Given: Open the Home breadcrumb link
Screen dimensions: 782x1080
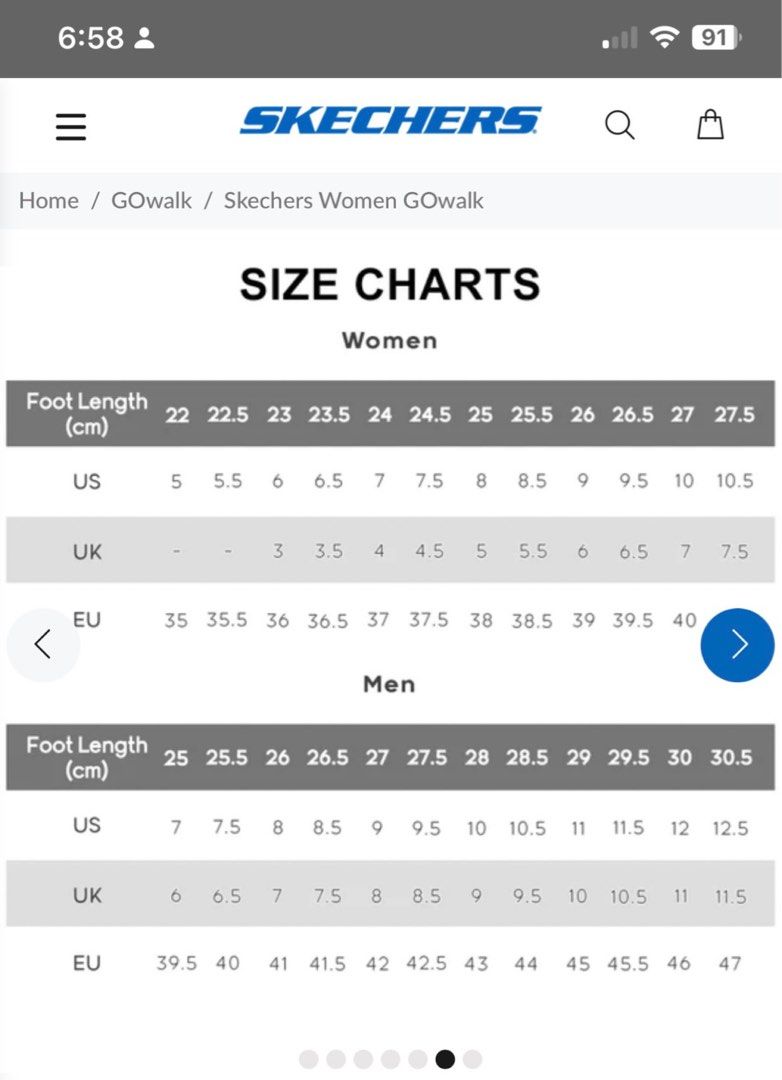Looking at the screenshot, I should click(48, 200).
